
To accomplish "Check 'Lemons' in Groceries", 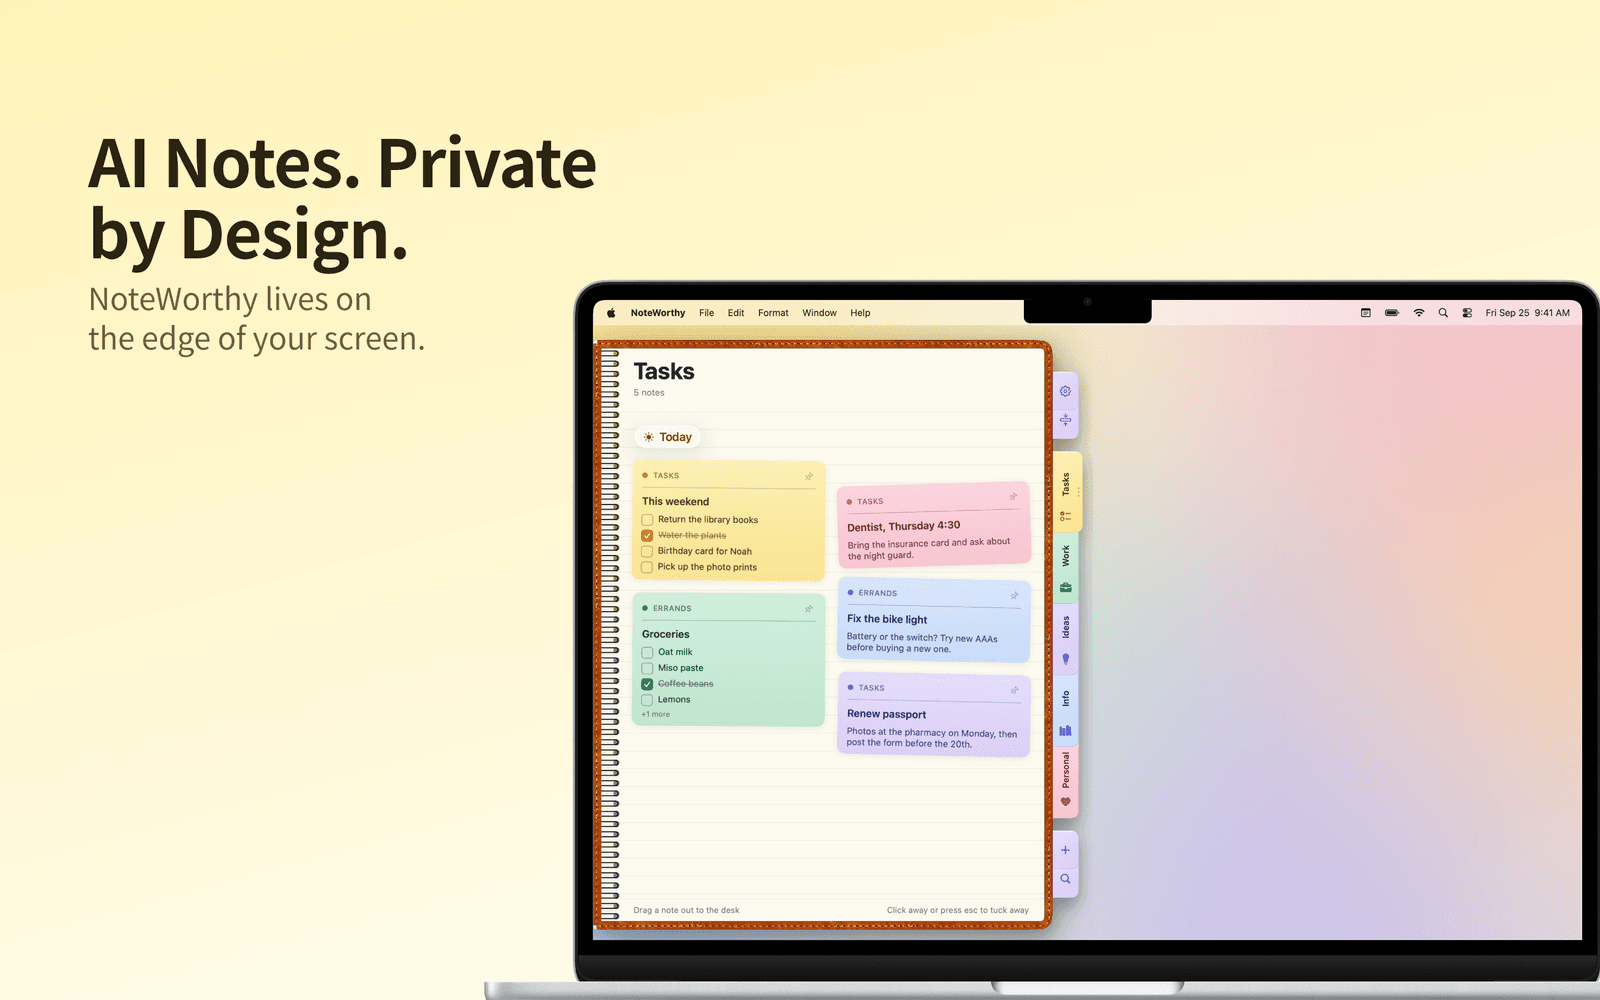I will pyautogui.click(x=647, y=701).
